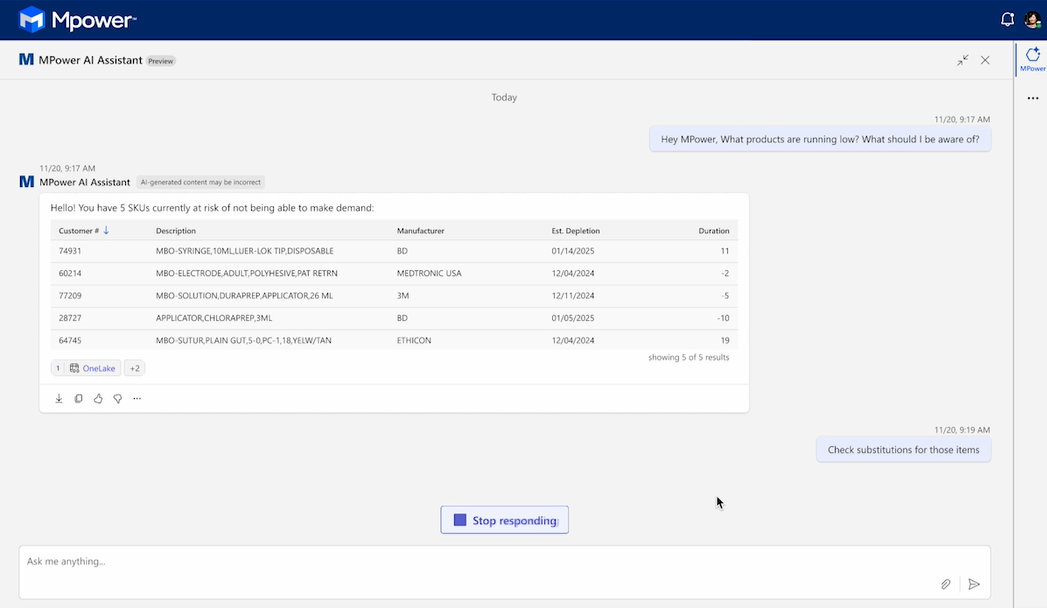The image size is (1047, 608).
Task: Click citation number 1 badge
Action: click(x=58, y=368)
